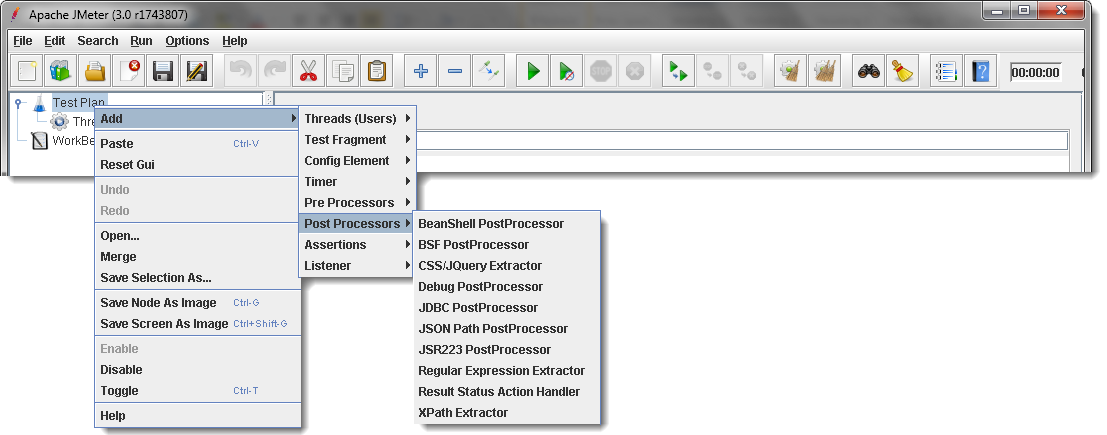Expand the Test Fragment submenu
1107x435 pixels.
point(357,140)
